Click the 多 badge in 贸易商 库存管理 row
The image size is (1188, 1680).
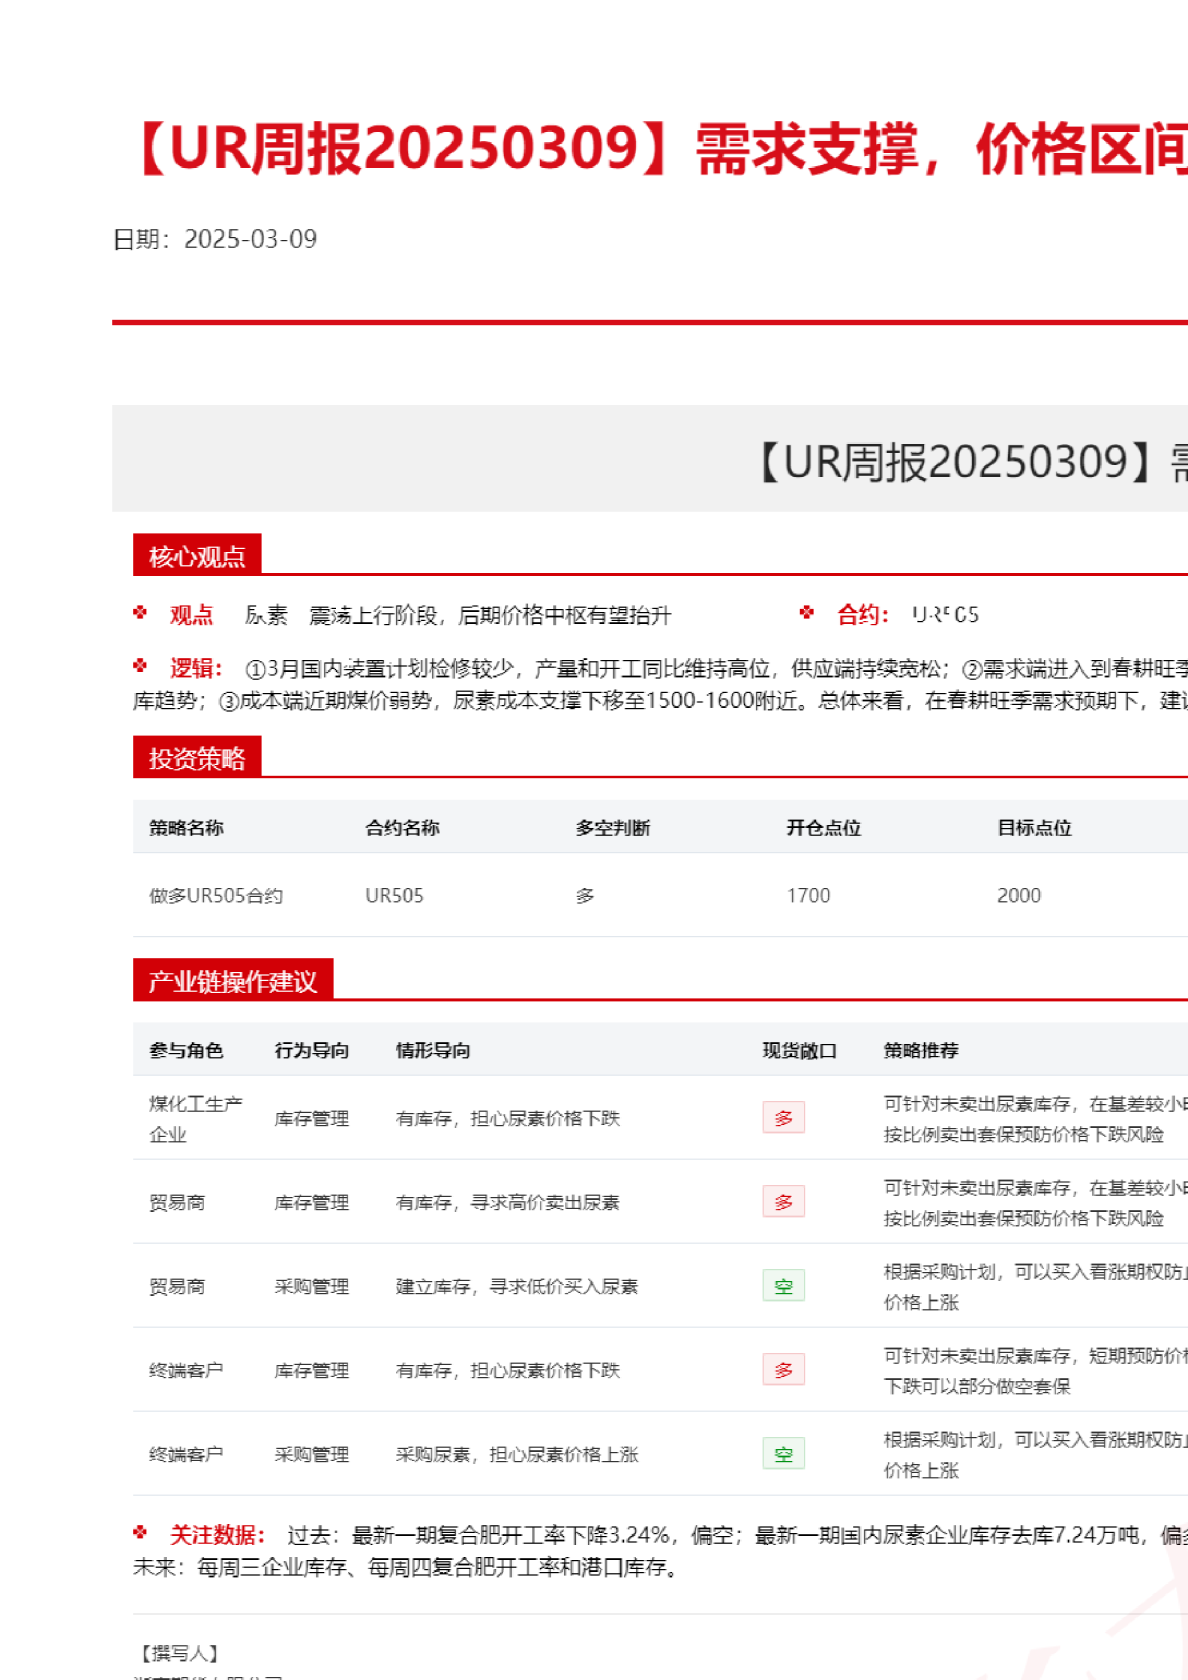point(783,1202)
